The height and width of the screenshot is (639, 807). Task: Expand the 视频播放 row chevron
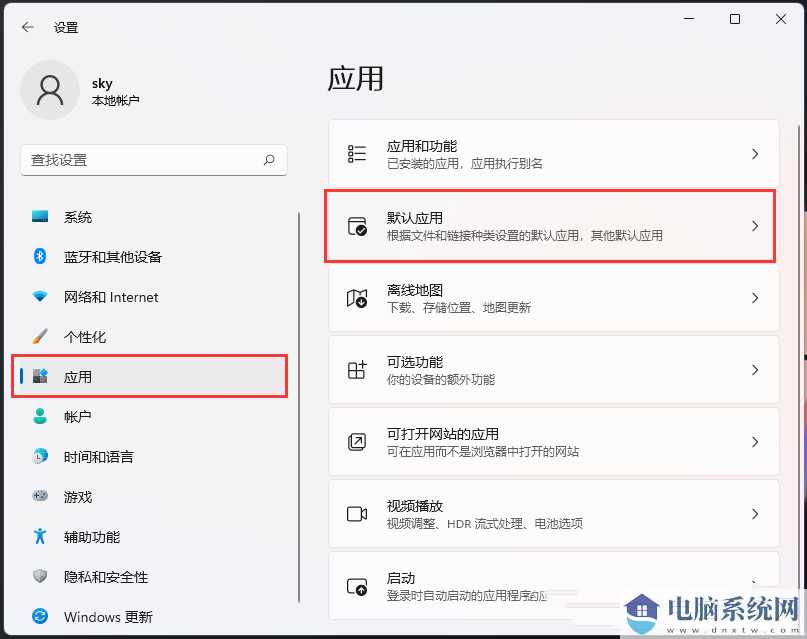click(757, 513)
